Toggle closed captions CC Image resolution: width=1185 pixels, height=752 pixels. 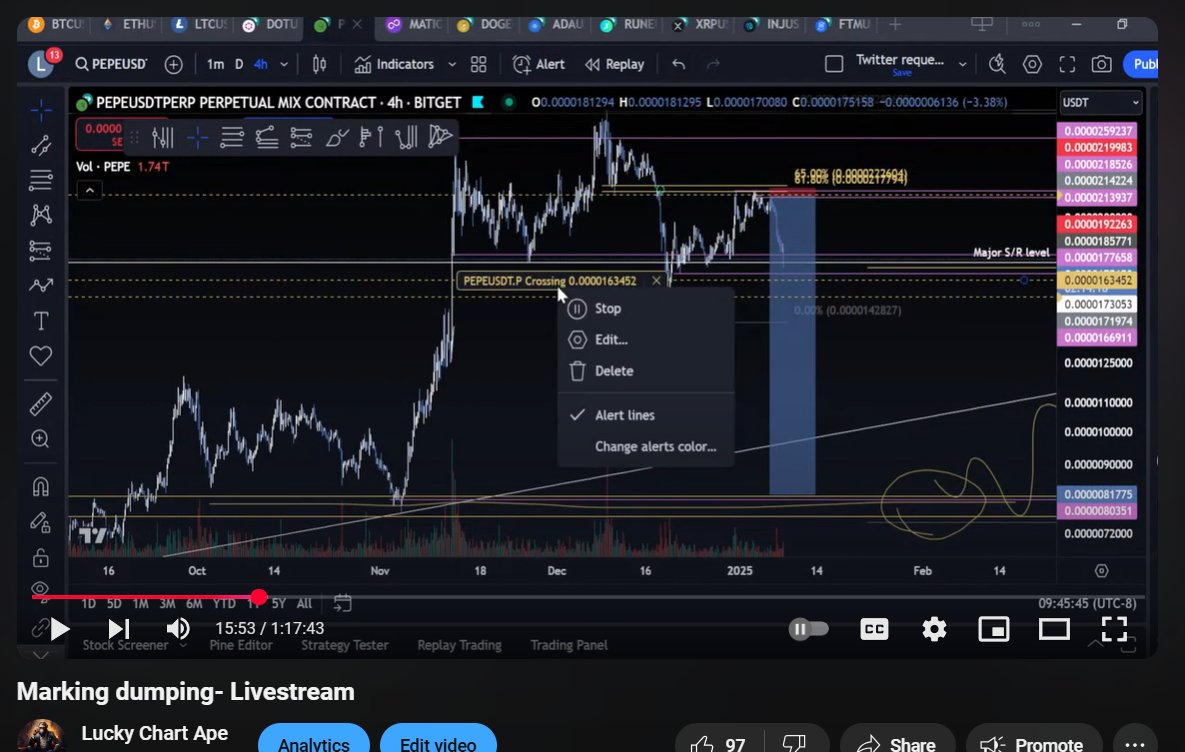(874, 629)
